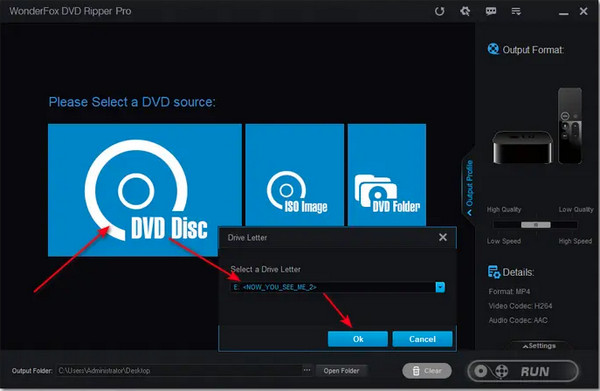This screenshot has height=391, width=600.
Task: Click the Apple TV output format thumbnail
Action: [x=537, y=127]
